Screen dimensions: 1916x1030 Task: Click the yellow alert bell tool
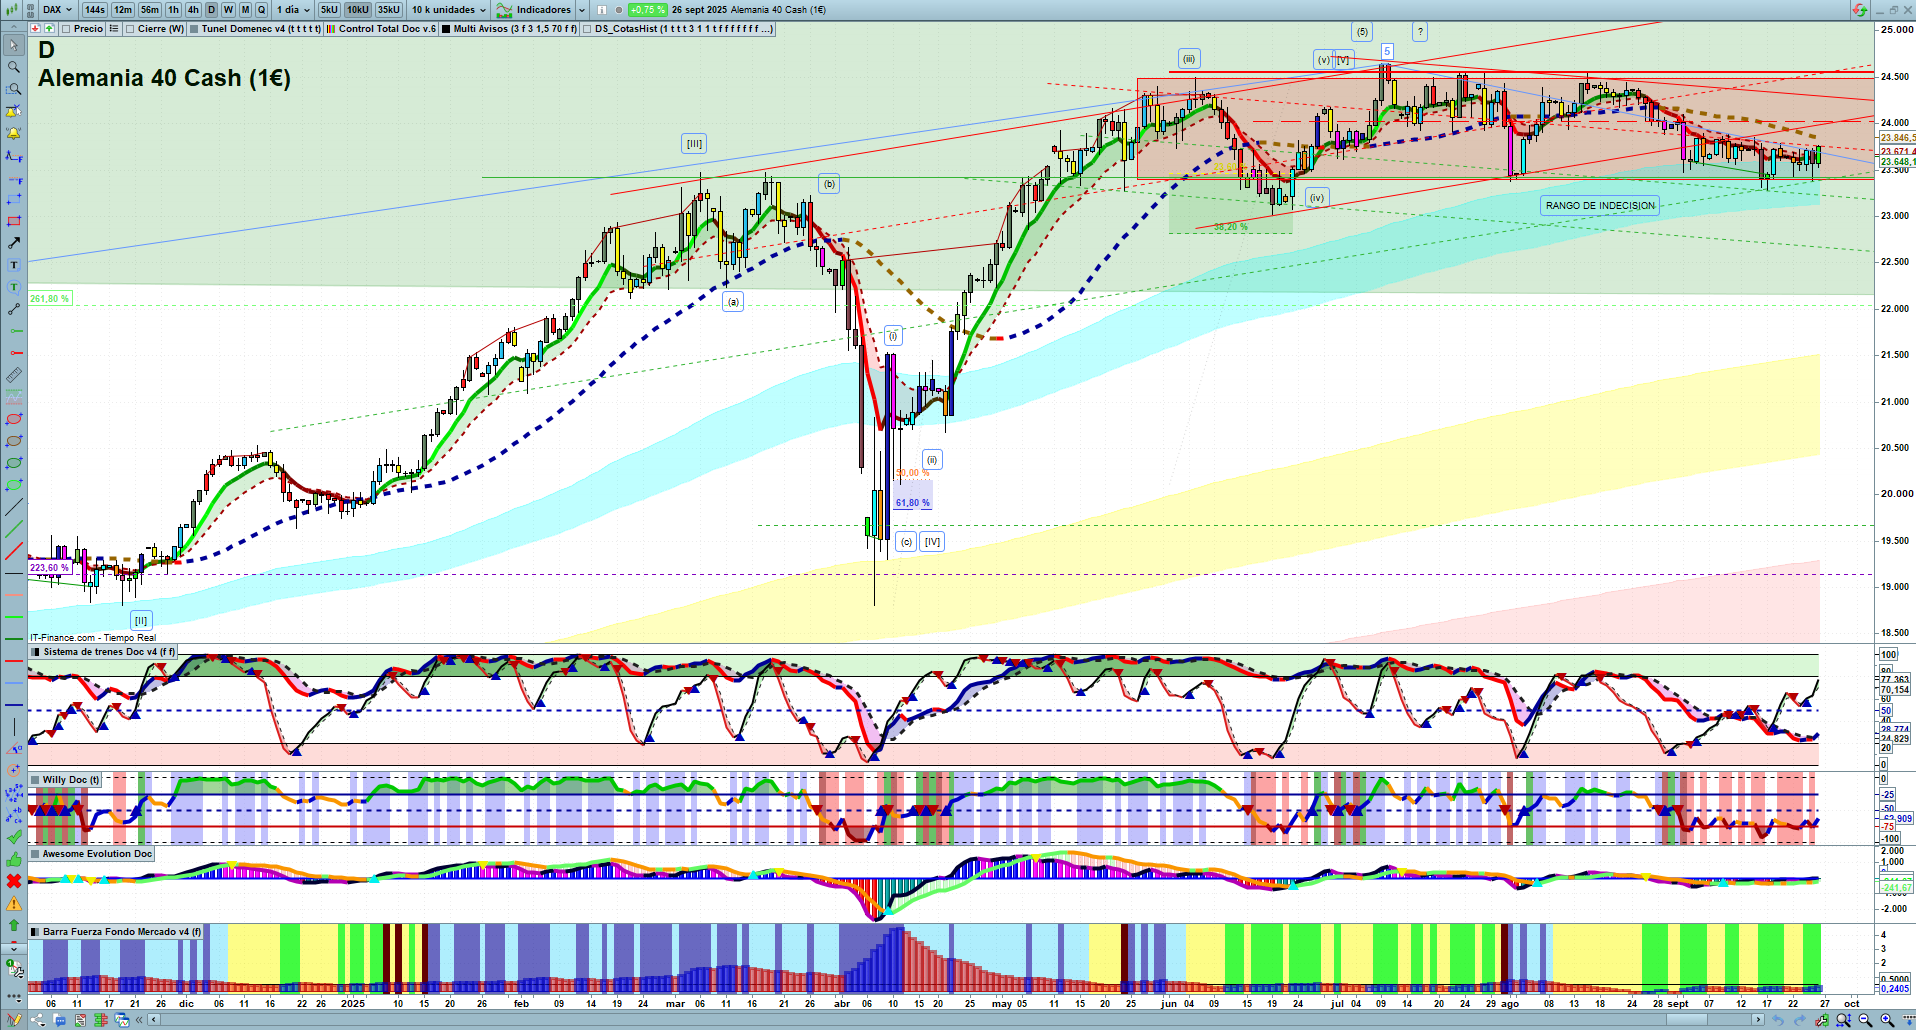point(14,133)
